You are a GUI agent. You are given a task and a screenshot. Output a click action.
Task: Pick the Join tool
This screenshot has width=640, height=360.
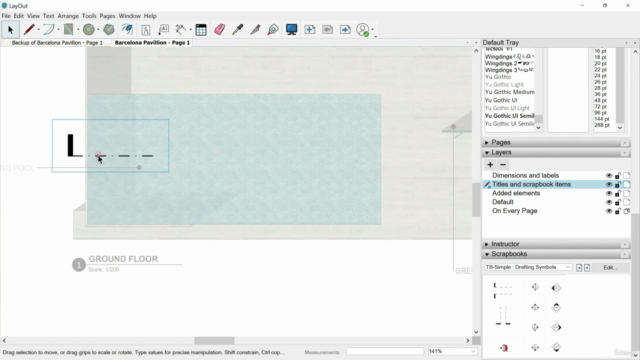(x=273, y=29)
